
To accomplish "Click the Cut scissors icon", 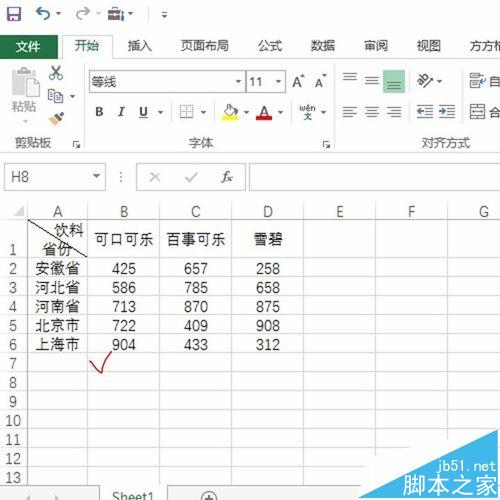I will tap(56, 73).
